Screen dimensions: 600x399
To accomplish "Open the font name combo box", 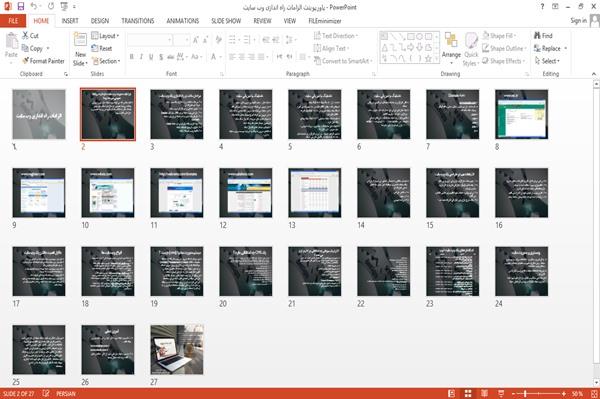I will (x=150, y=40).
